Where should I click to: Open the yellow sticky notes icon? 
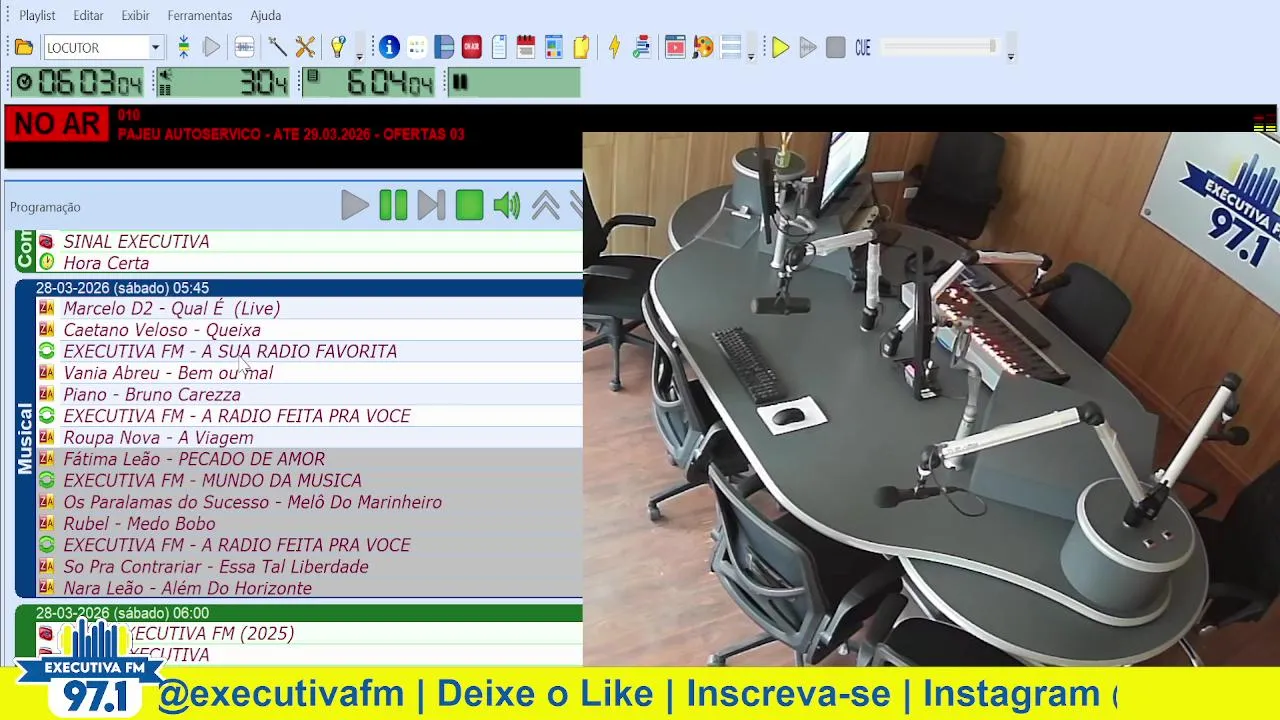pos(581,47)
